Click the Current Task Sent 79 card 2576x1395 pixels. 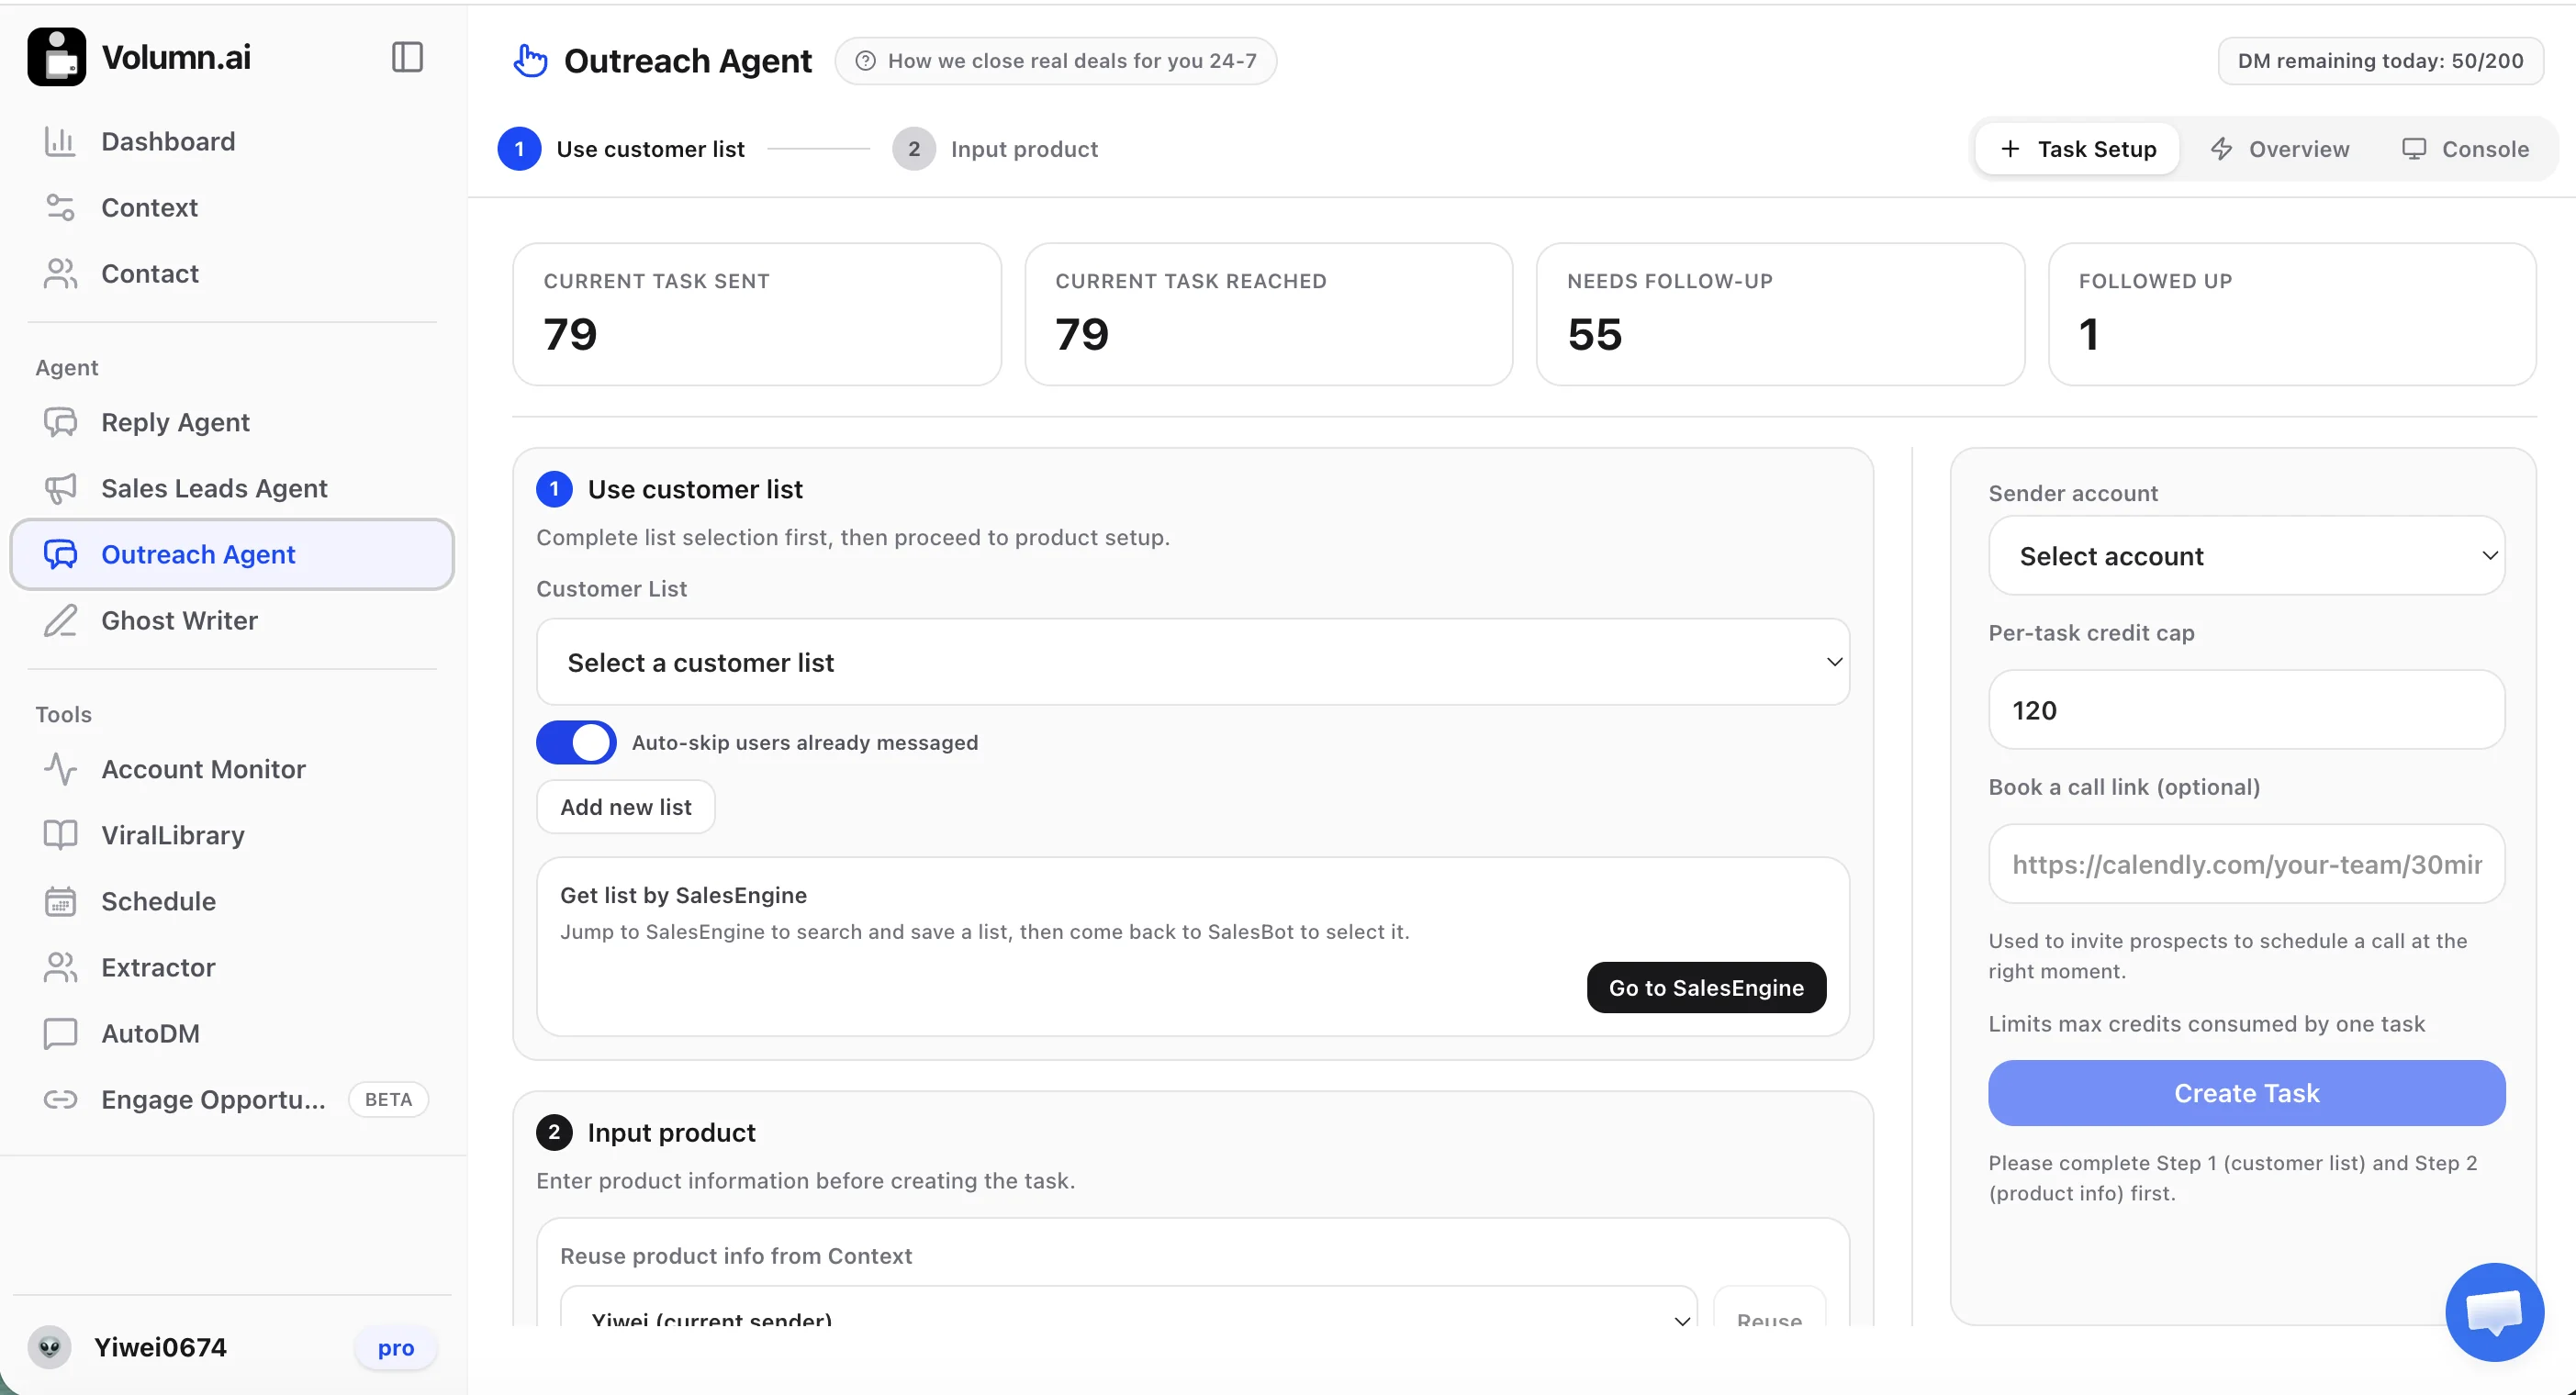pyautogui.click(x=757, y=314)
